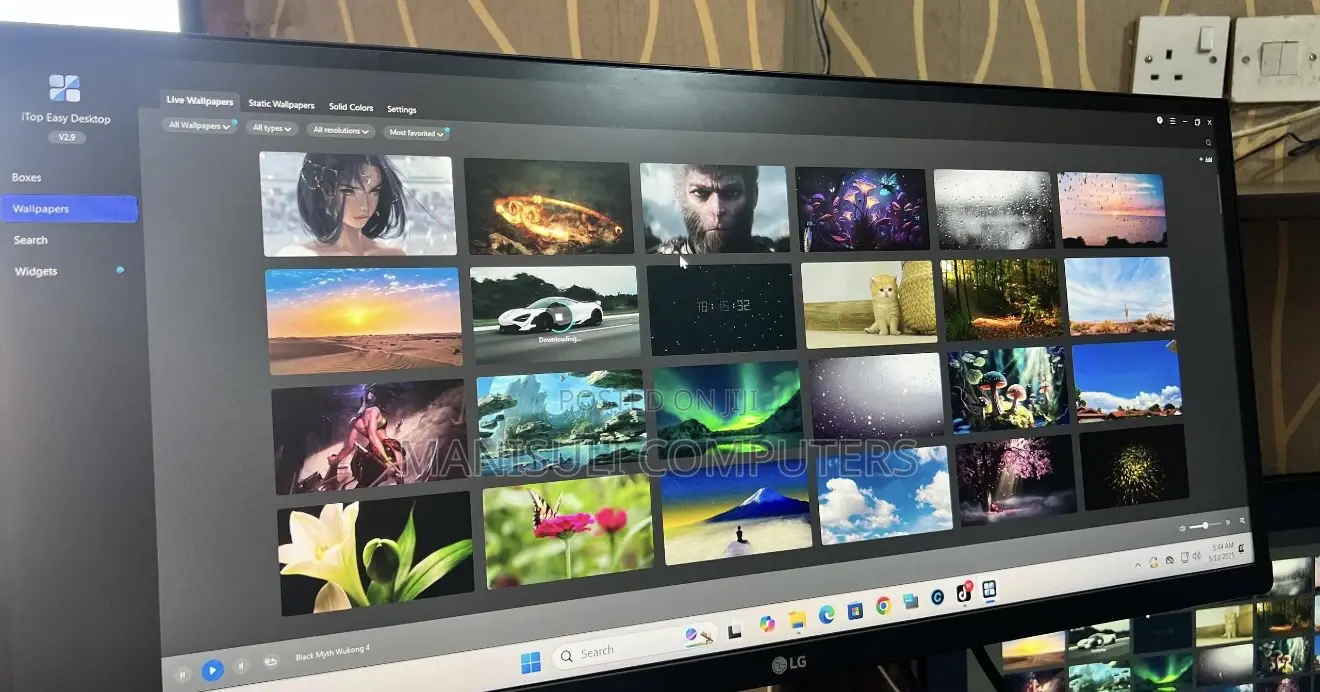Click the iTop Easy Desktop logo icon
Screen dimensions: 1320x692
pos(65,88)
